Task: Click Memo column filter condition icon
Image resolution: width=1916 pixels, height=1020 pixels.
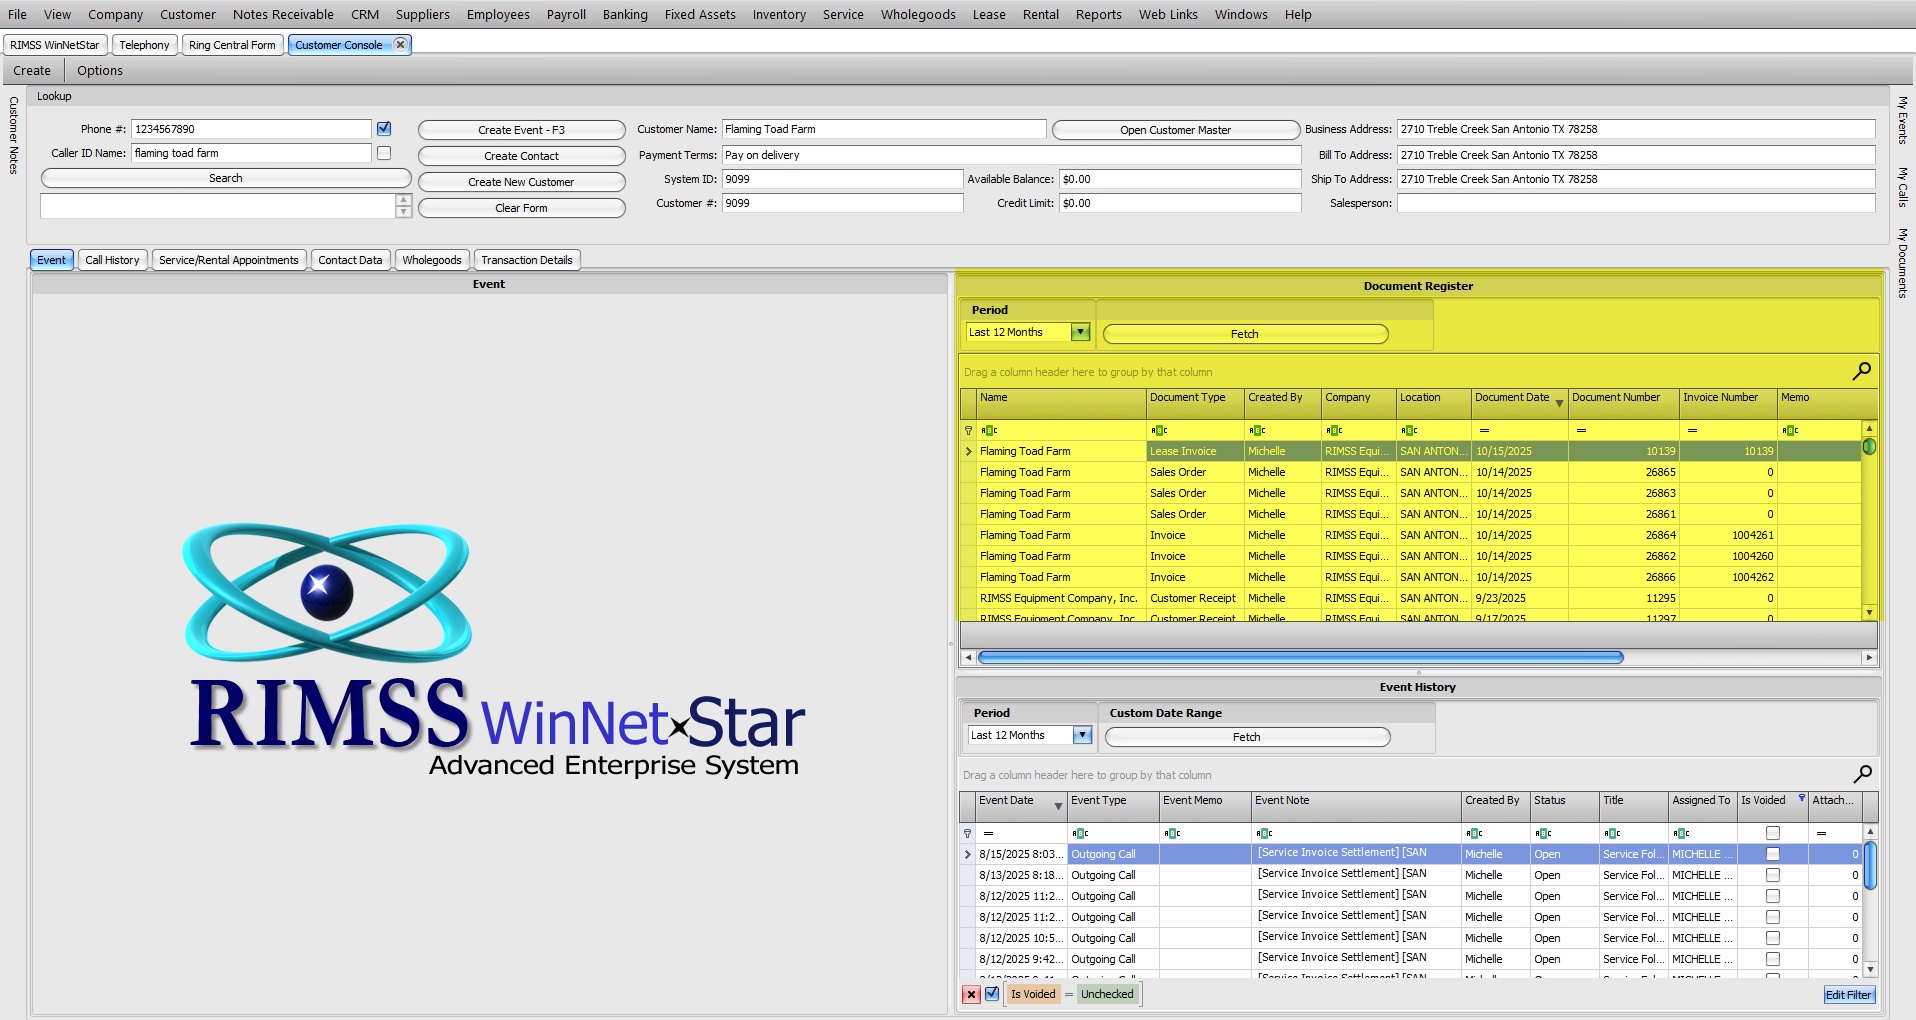Action: coord(1790,430)
